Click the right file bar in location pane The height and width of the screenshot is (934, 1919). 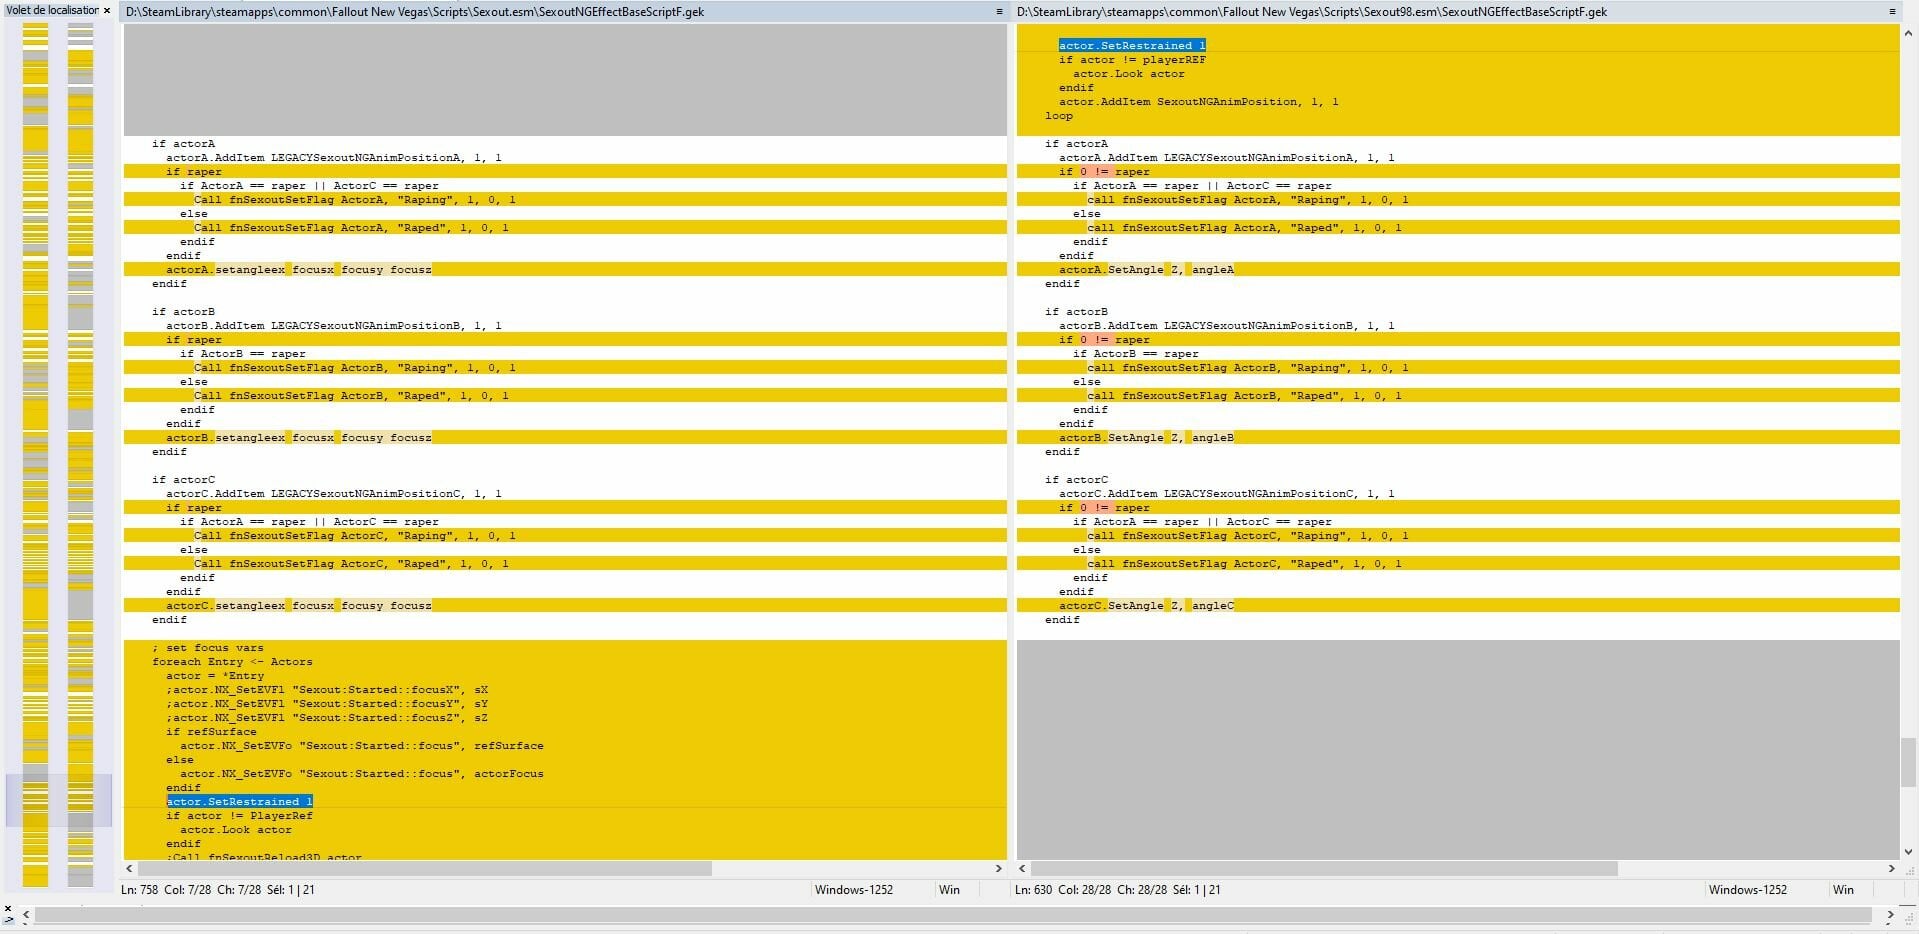[80, 455]
